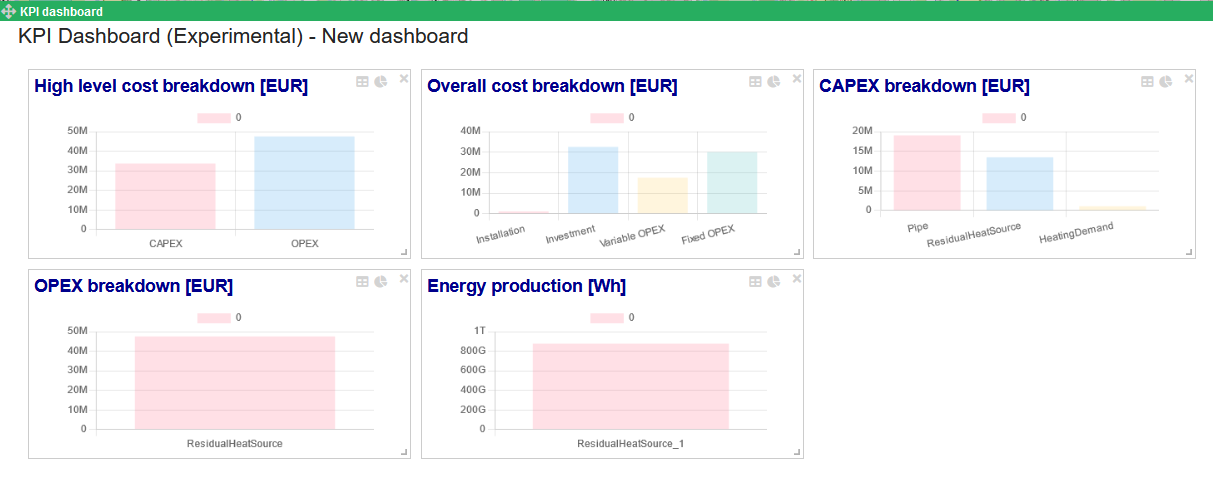The height and width of the screenshot is (481, 1213).
Task: Click the OPEX breakdown [EUR] title
Action: click(133, 286)
